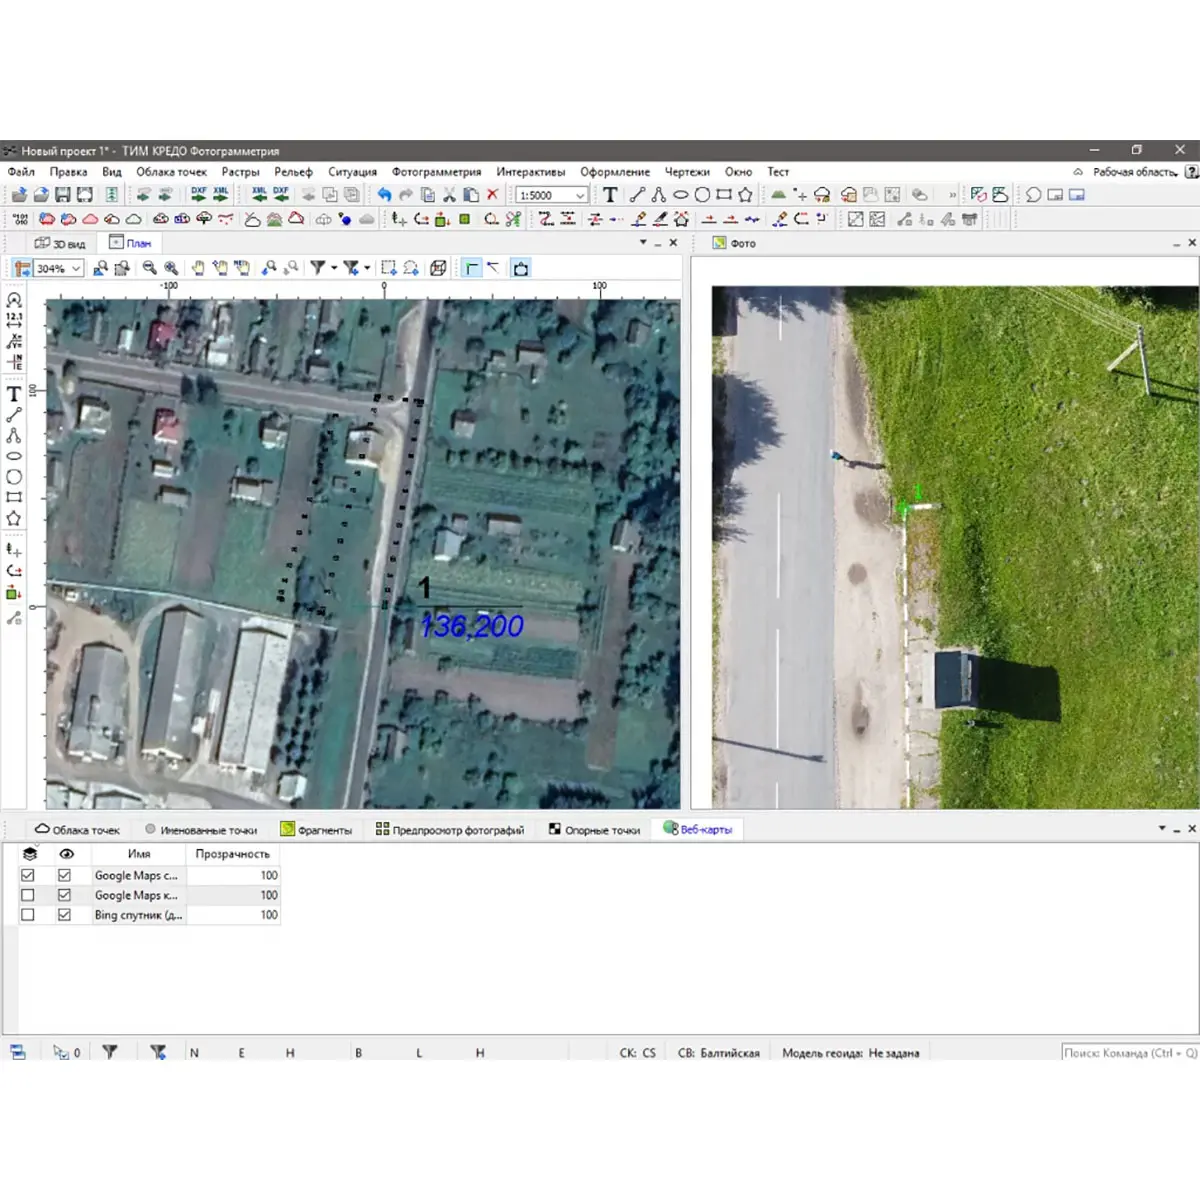Toggle visibility of first Google Maps layer
1200x1200 pixels.
65,875
